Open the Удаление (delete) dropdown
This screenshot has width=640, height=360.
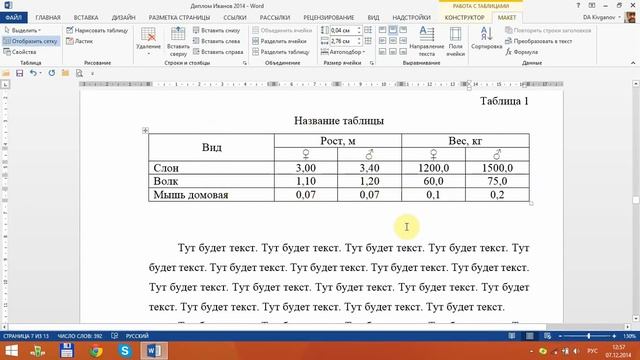tap(148, 42)
